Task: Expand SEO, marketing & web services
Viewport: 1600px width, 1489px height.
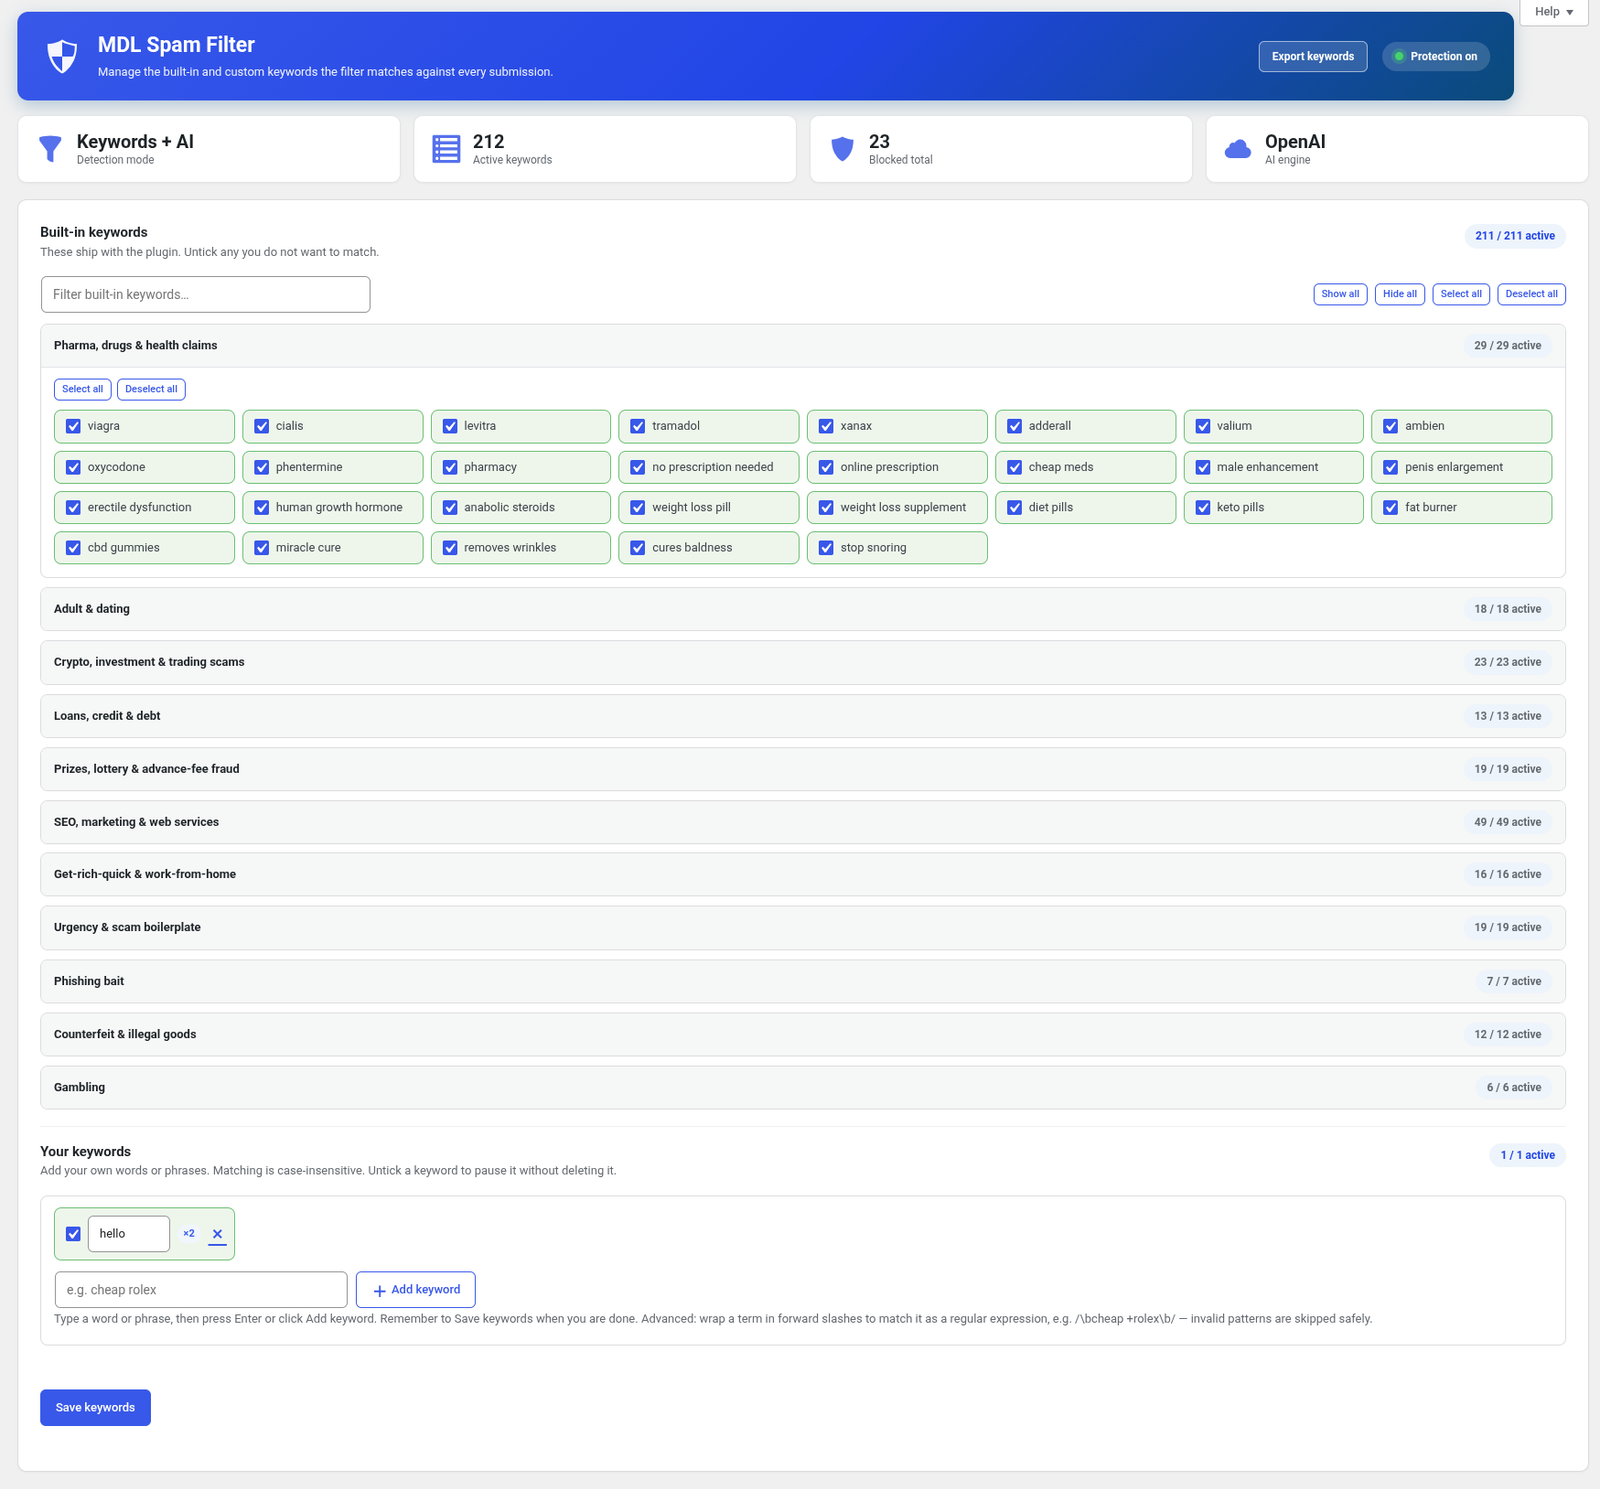Action: (x=803, y=822)
